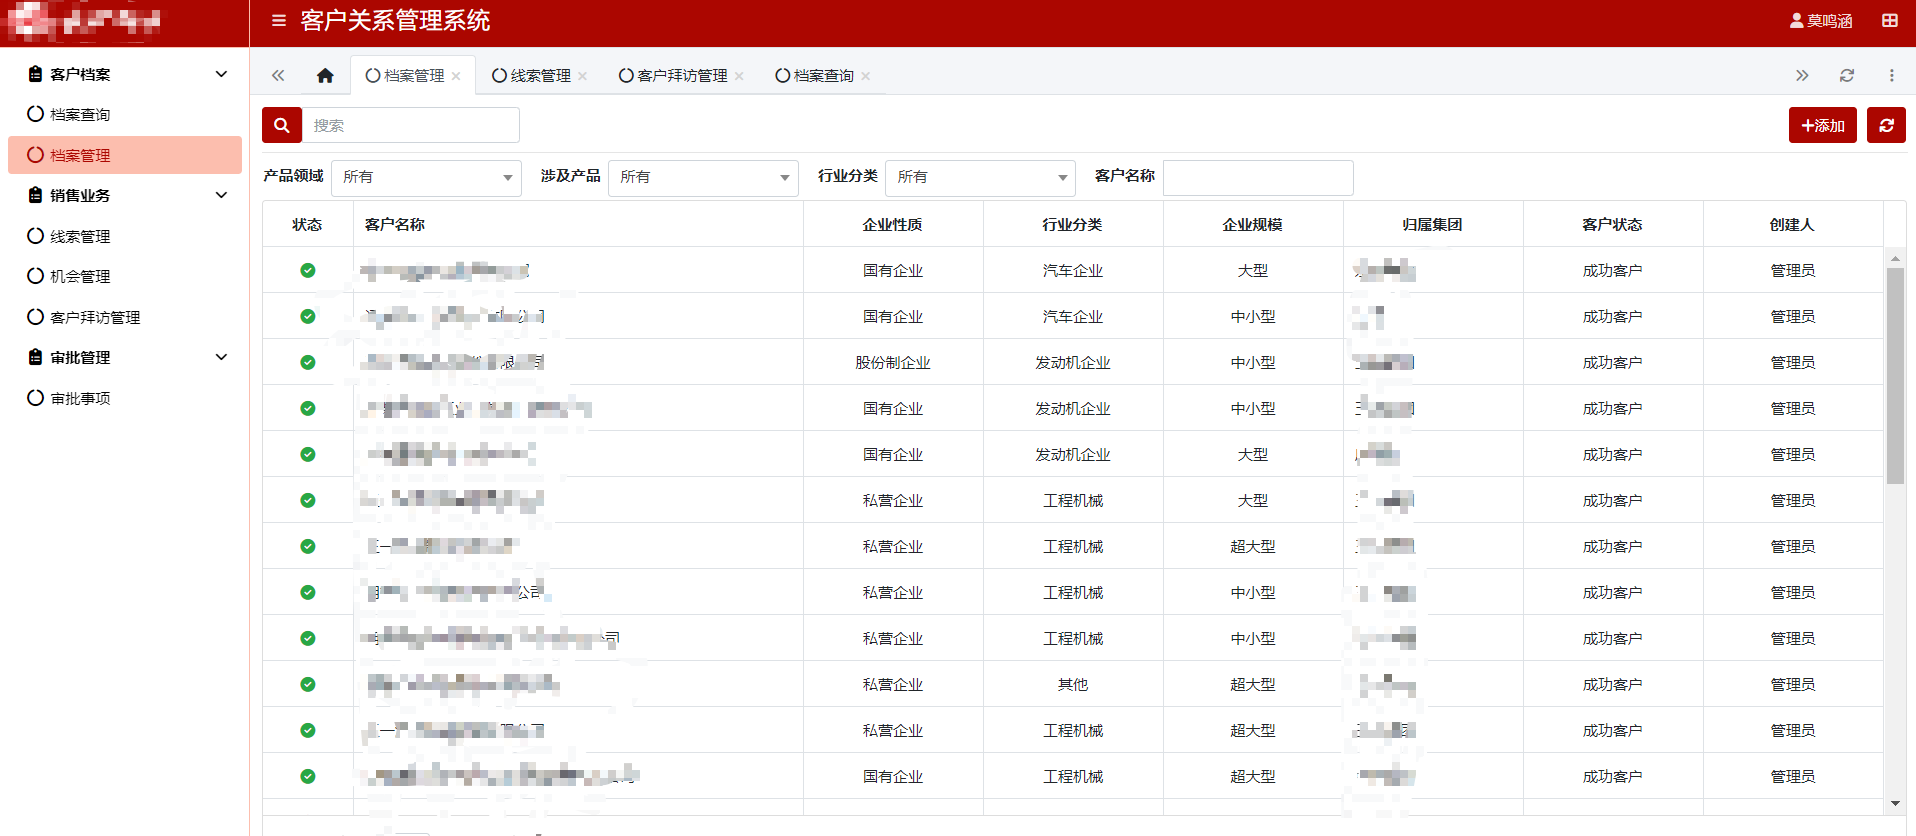Close the 客户拜访管理 tab
This screenshot has height=836, width=1916.
[739, 76]
